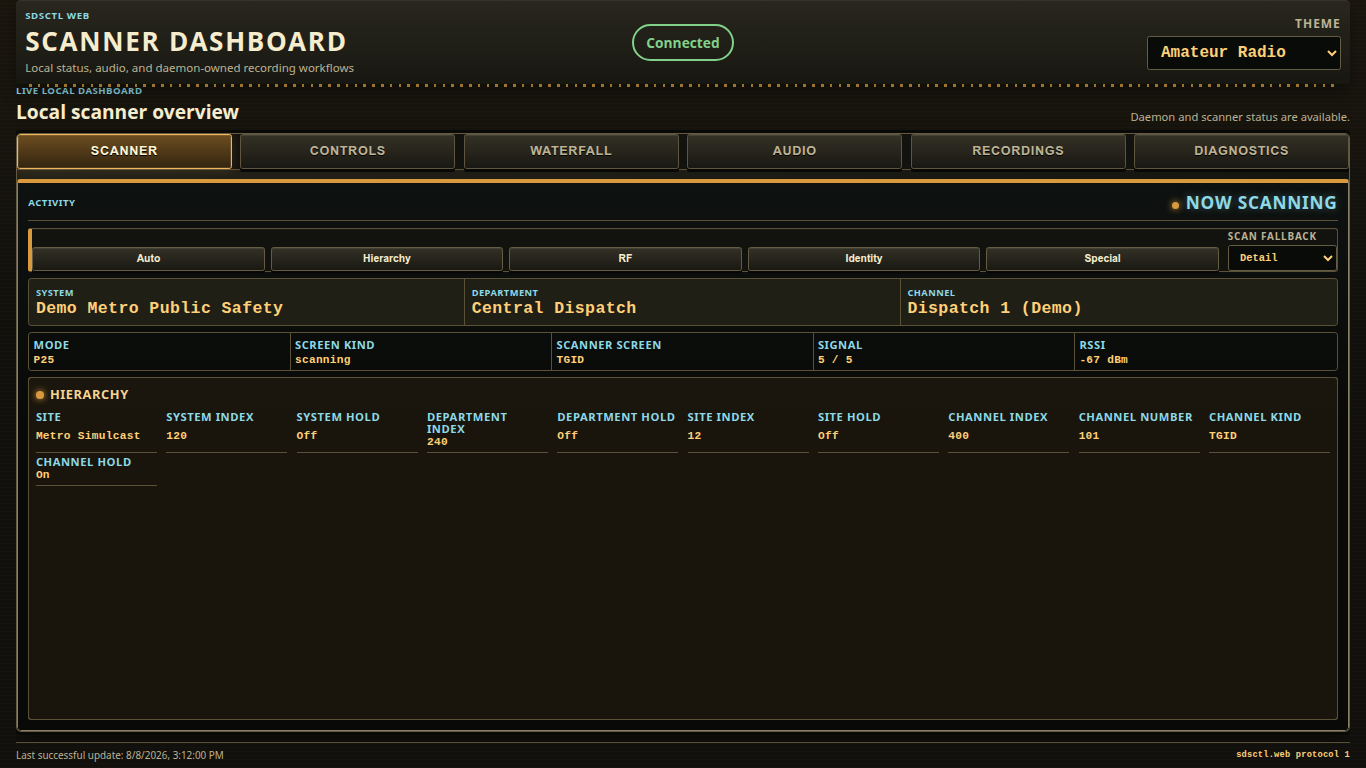Click the Hierarchy section heading

click(x=89, y=395)
